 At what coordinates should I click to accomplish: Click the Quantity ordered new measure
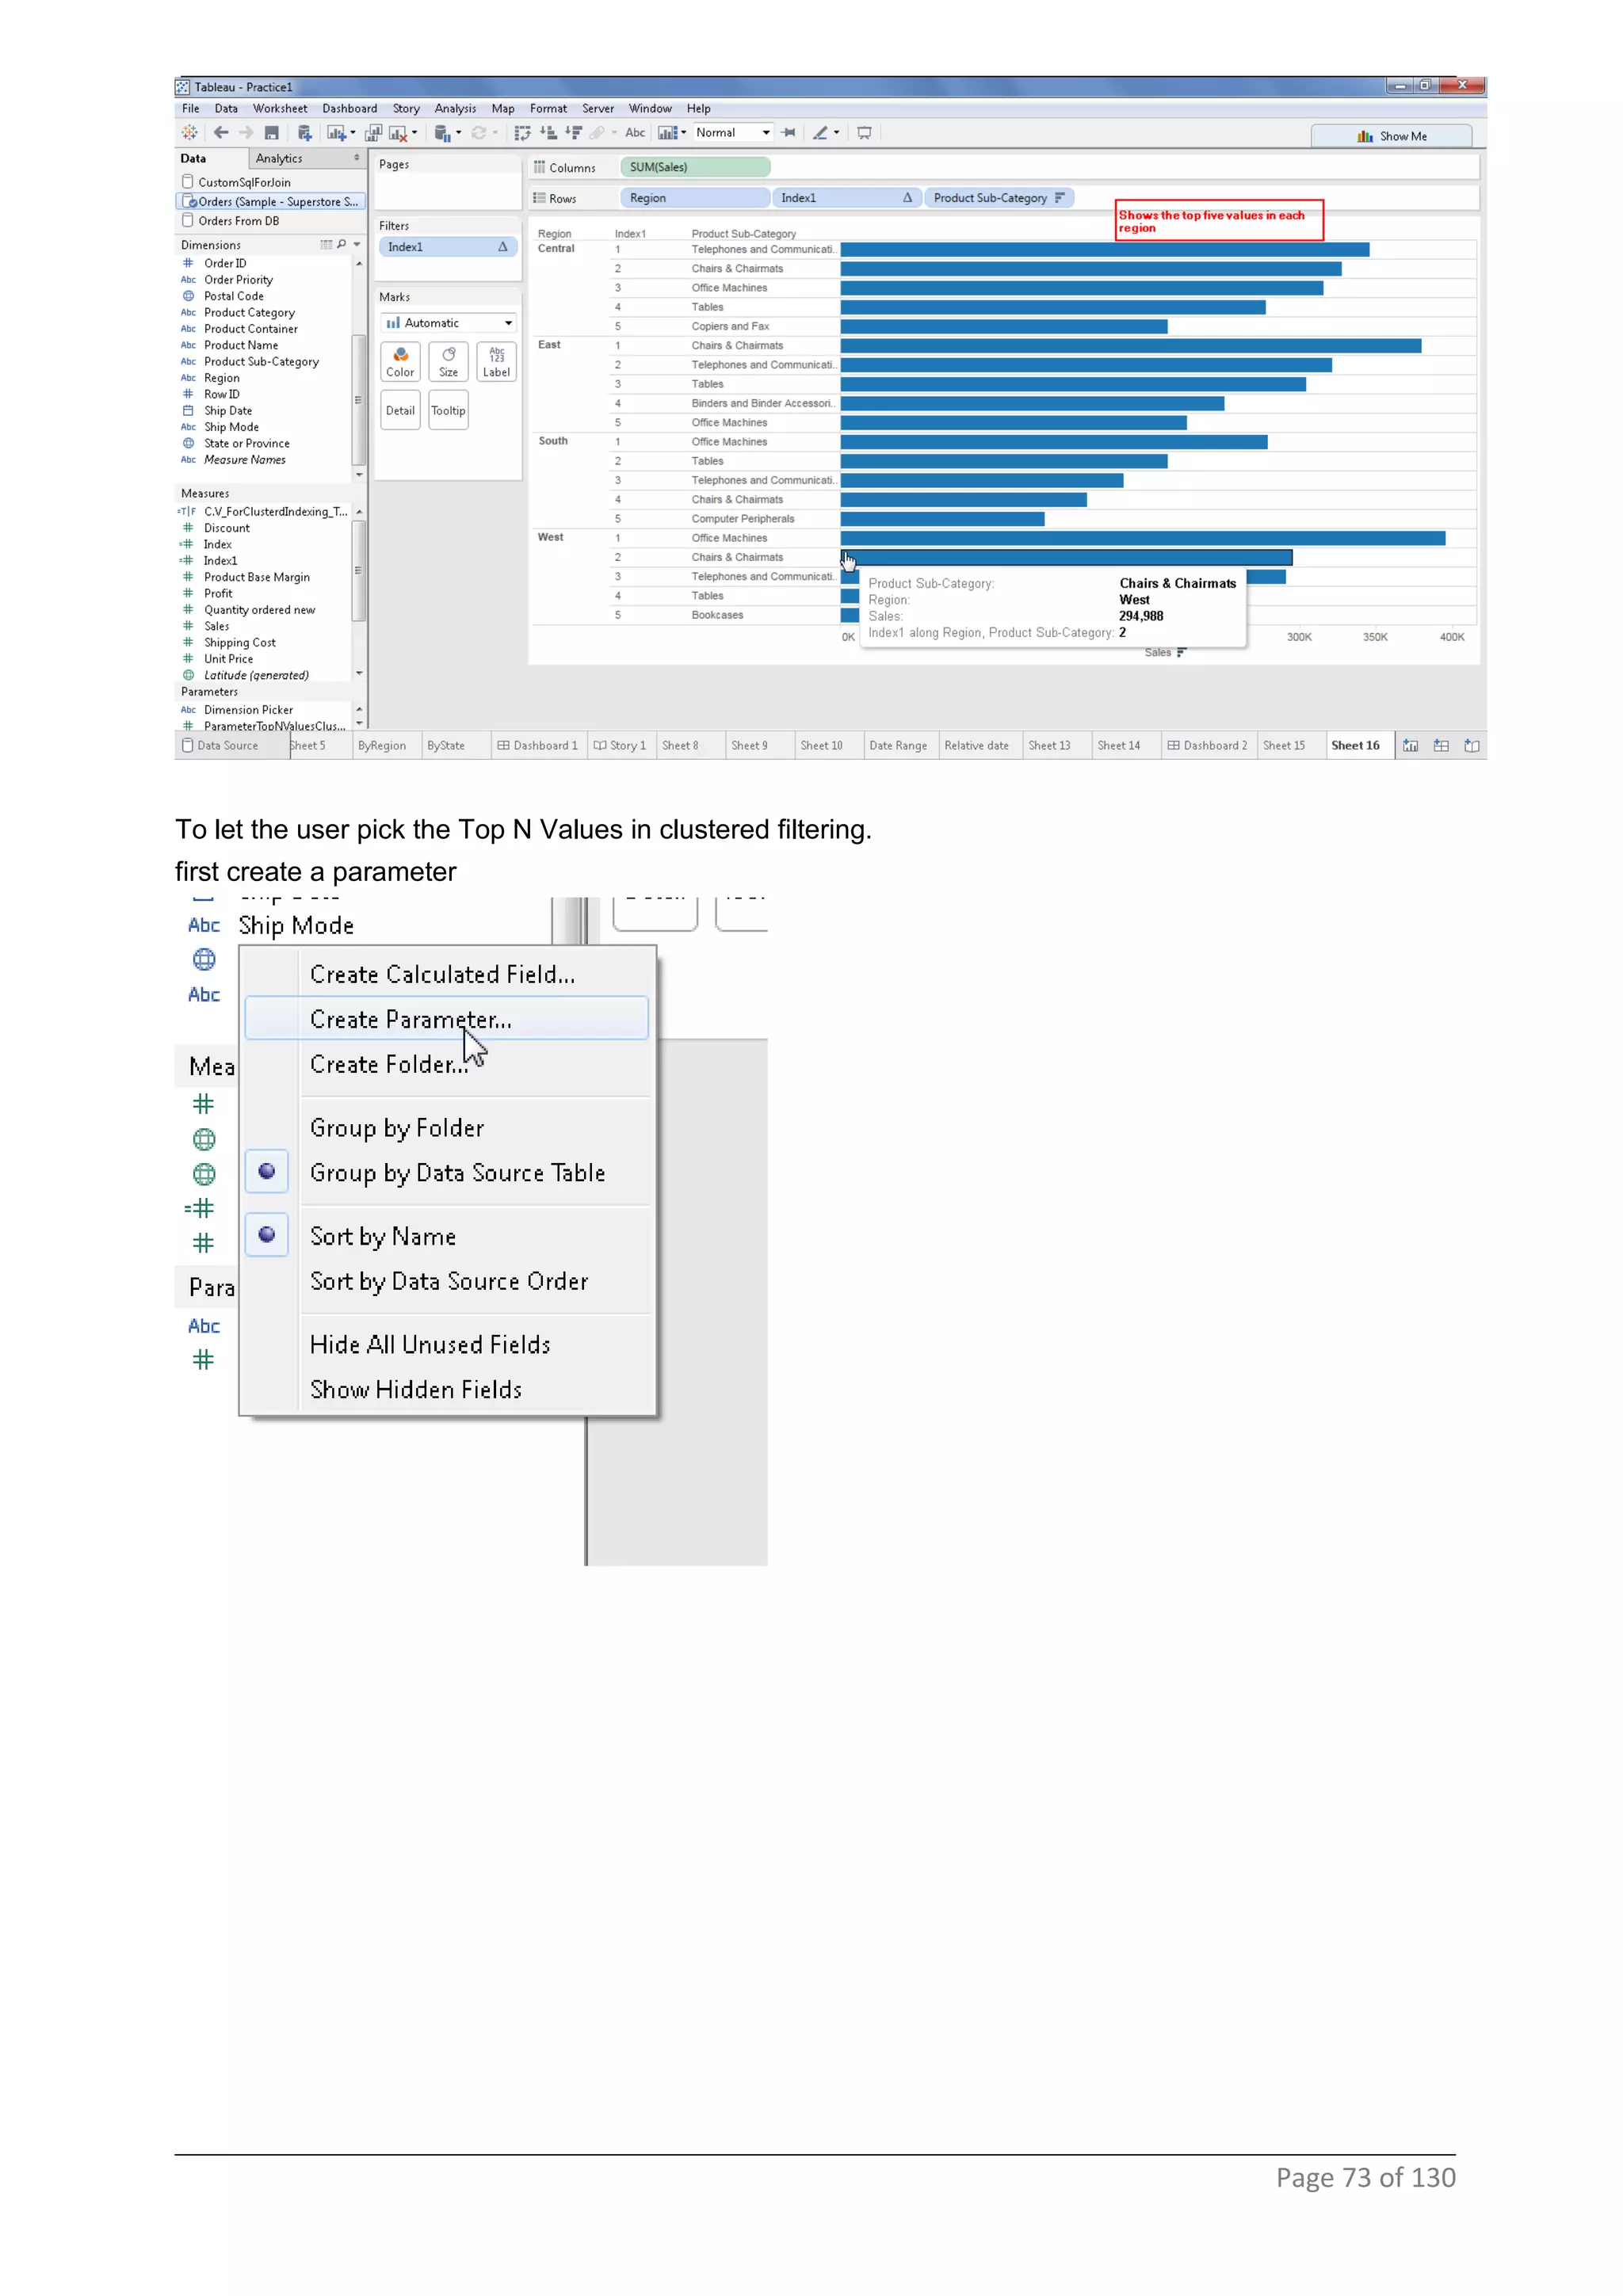[x=259, y=609]
